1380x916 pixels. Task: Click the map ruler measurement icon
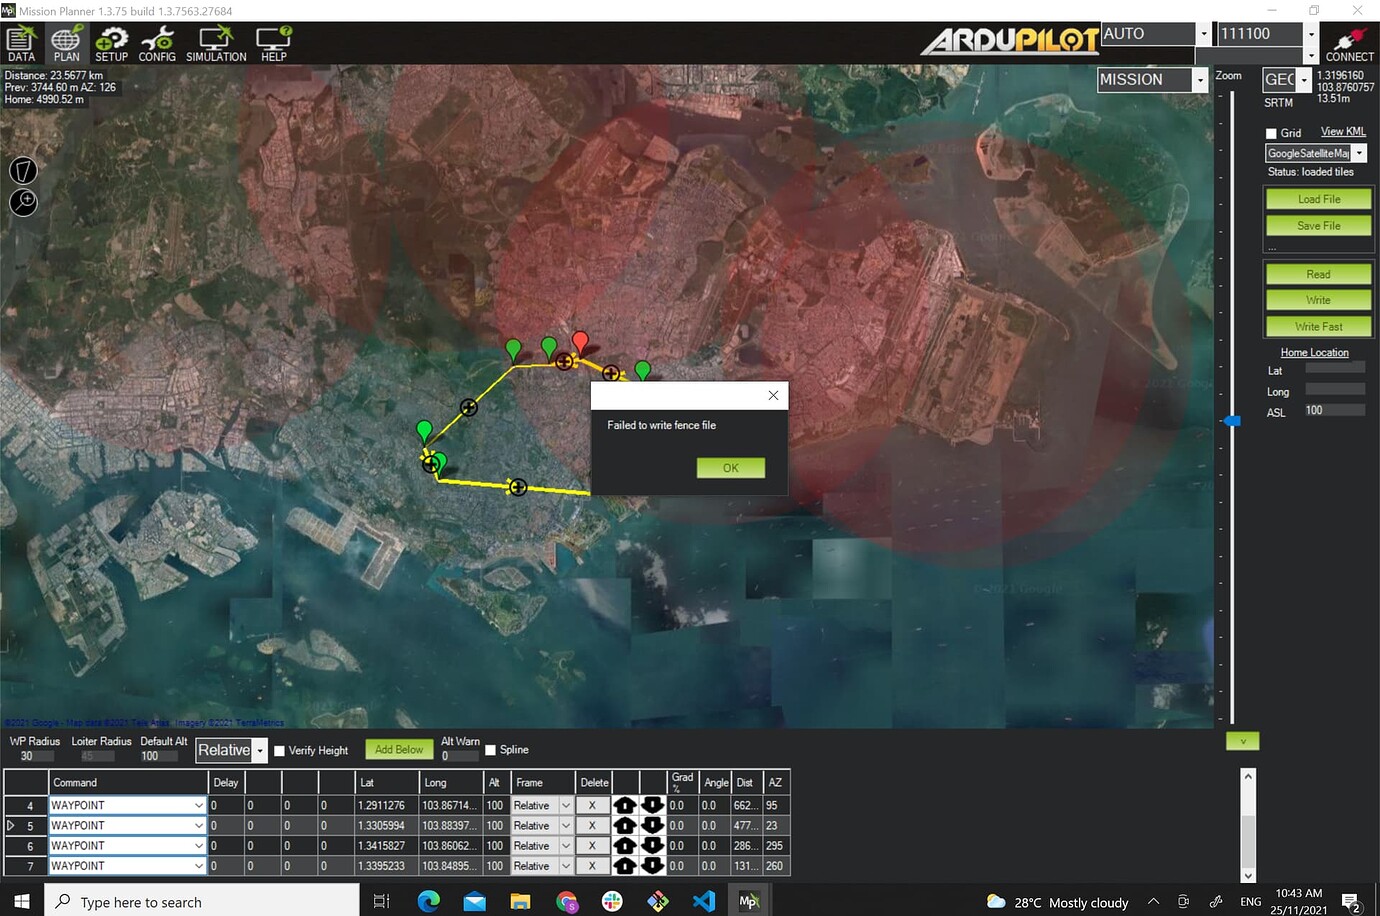pyautogui.click(x=22, y=170)
